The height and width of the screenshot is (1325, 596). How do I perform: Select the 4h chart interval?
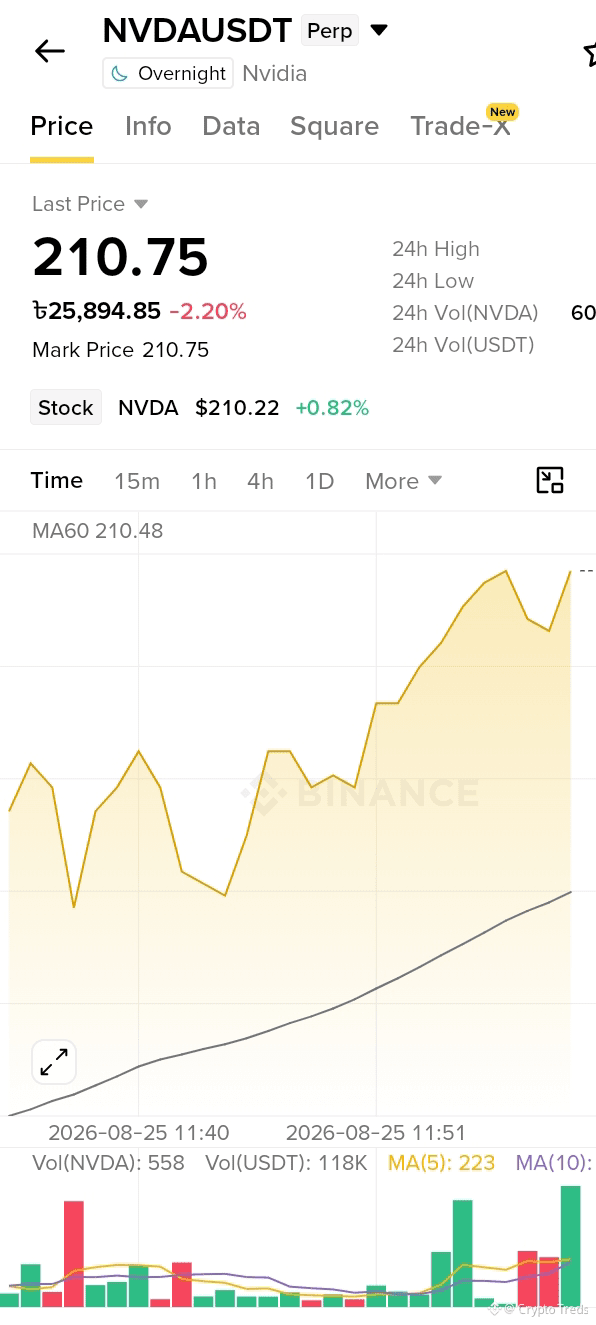[261, 481]
